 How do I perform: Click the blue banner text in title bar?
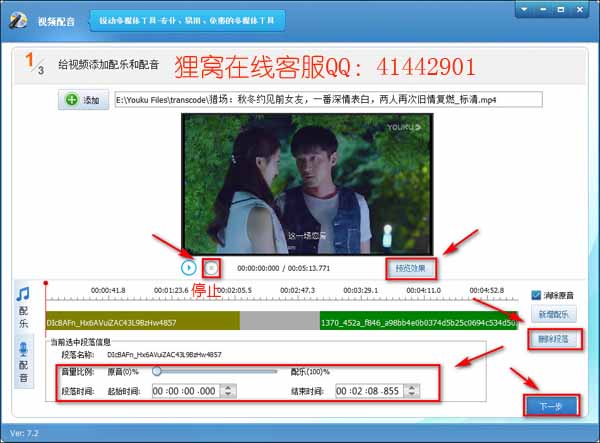(187, 21)
